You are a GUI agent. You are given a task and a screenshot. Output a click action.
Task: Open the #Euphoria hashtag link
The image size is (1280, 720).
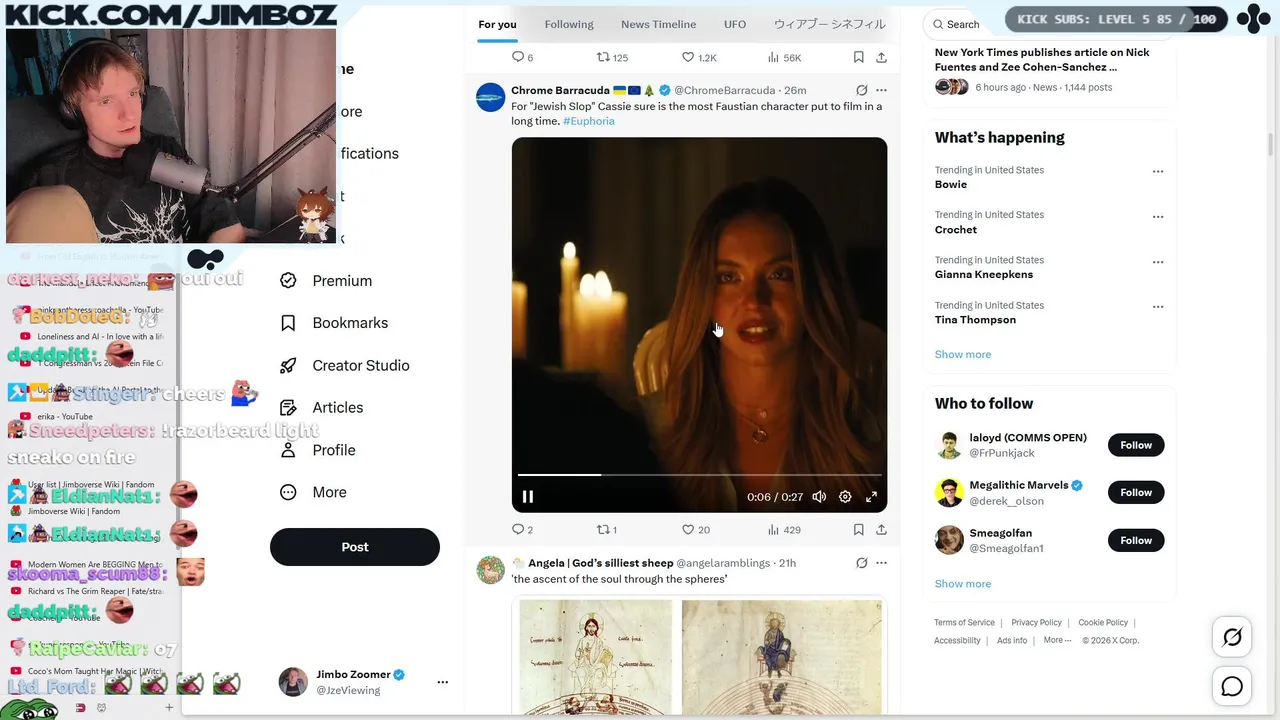[589, 121]
